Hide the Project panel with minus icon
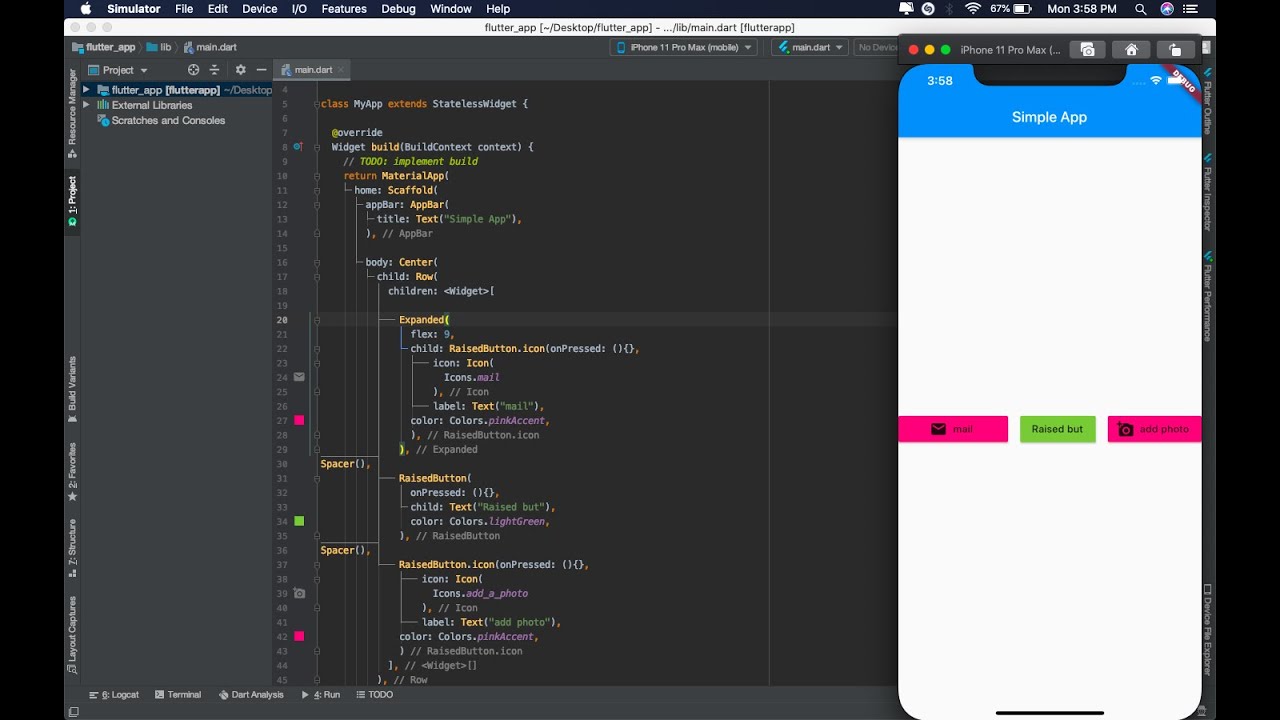The height and width of the screenshot is (720, 1280). pos(261,70)
